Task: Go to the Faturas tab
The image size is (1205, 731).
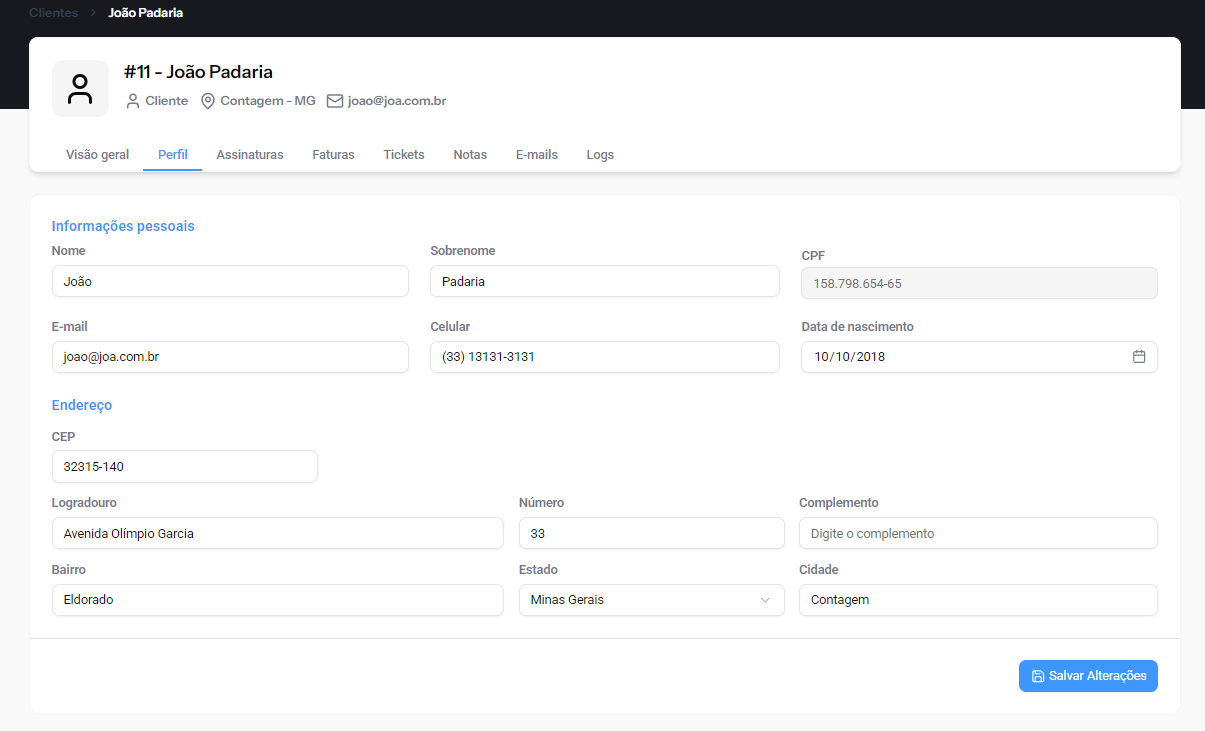Action: (333, 155)
